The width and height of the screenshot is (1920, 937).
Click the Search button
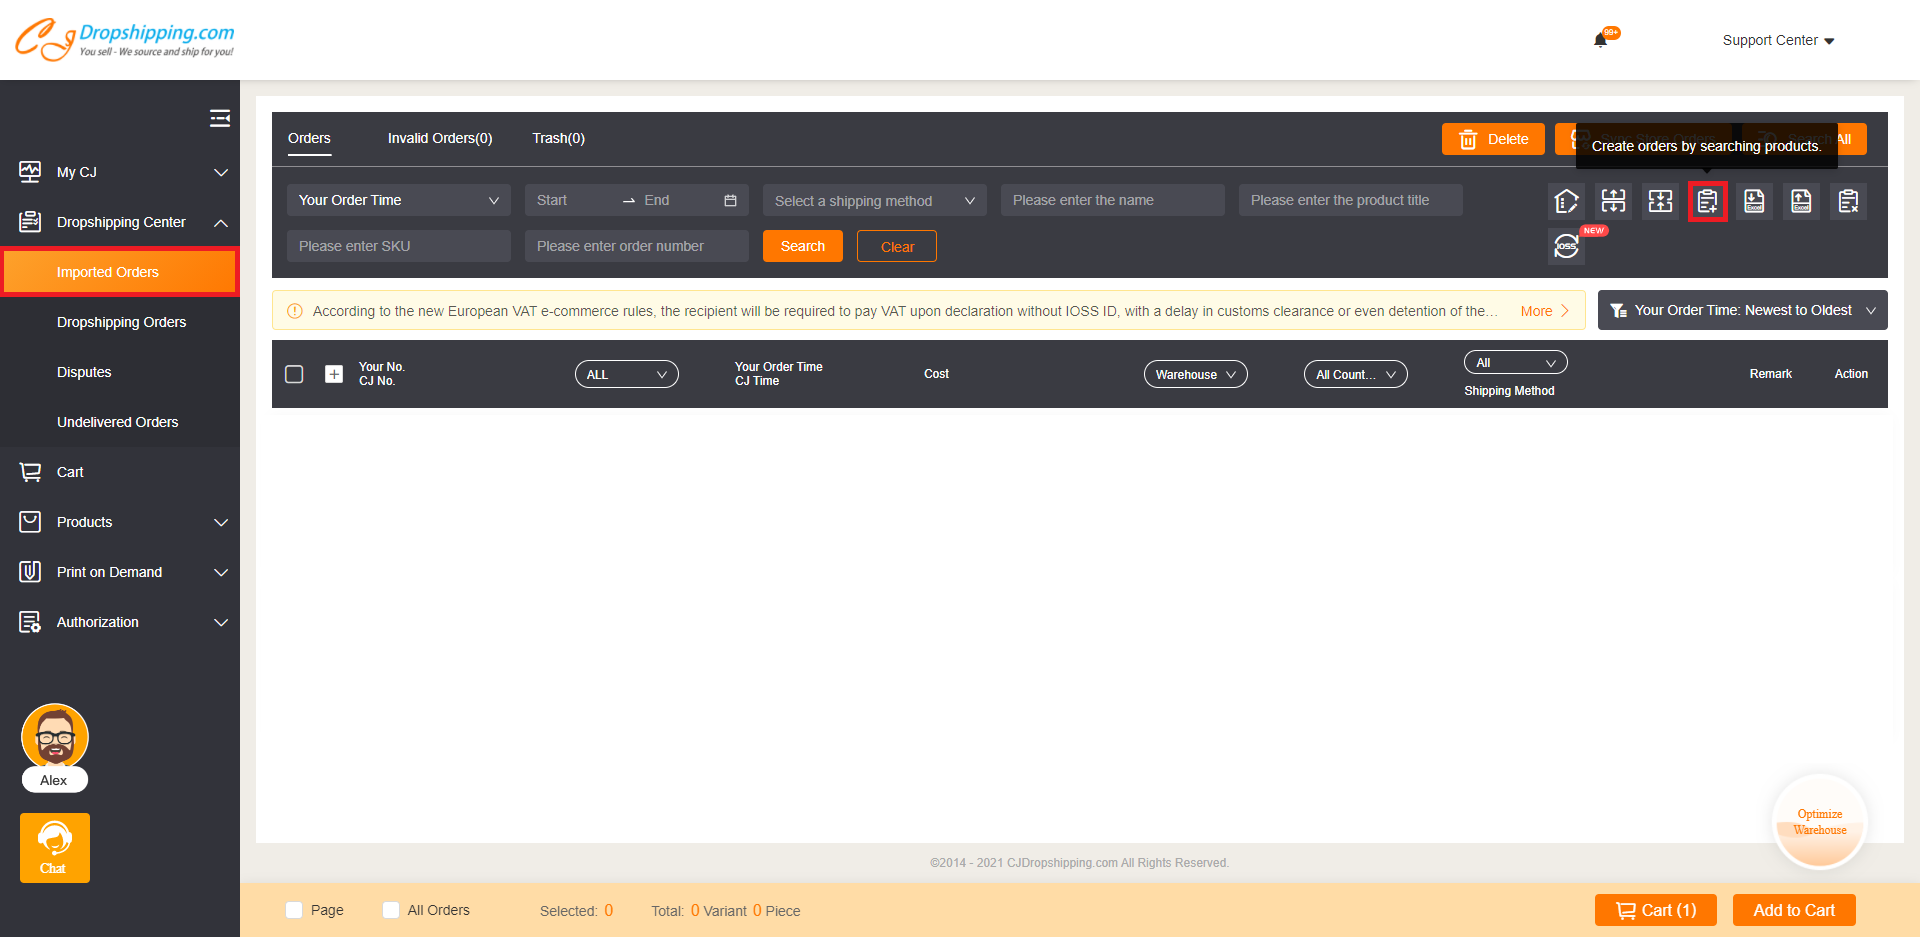(x=802, y=246)
